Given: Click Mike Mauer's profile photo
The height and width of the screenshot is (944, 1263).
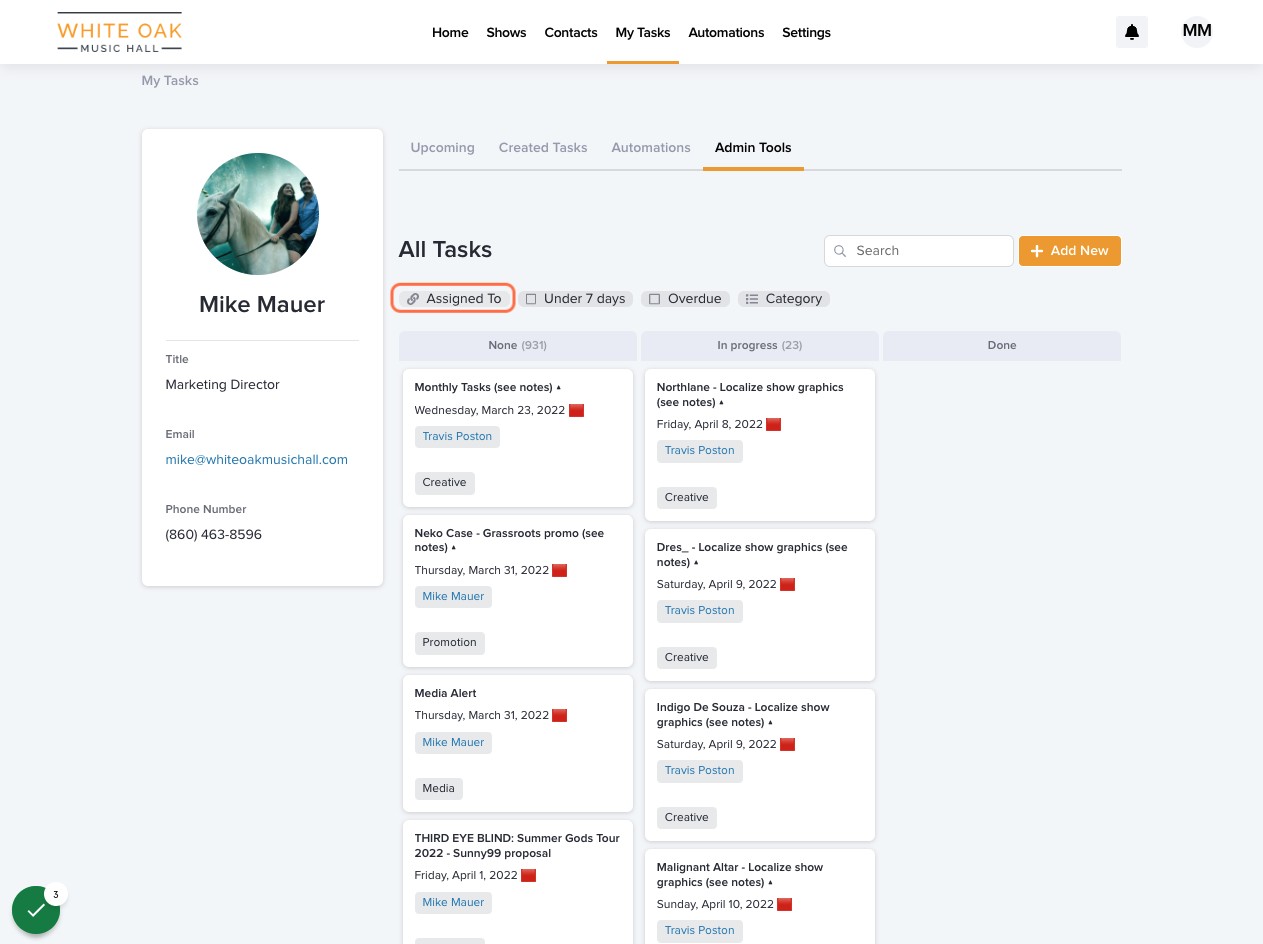Looking at the screenshot, I should click(258, 214).
